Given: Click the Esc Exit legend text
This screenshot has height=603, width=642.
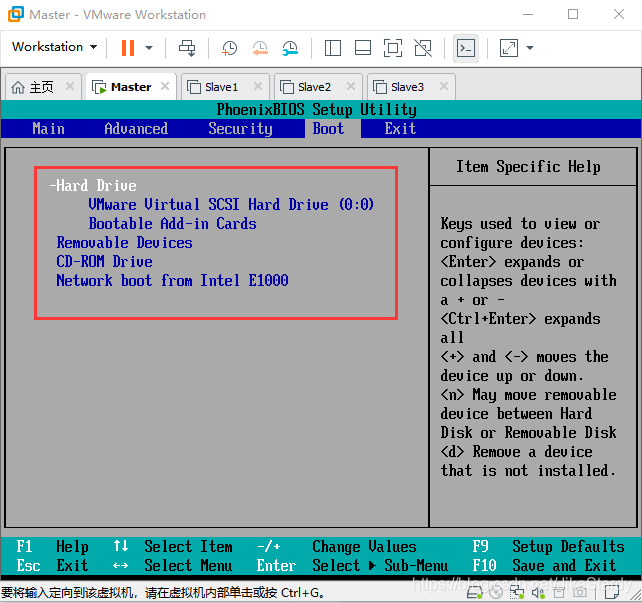Looking at the screenshot, I should [52, 565].
